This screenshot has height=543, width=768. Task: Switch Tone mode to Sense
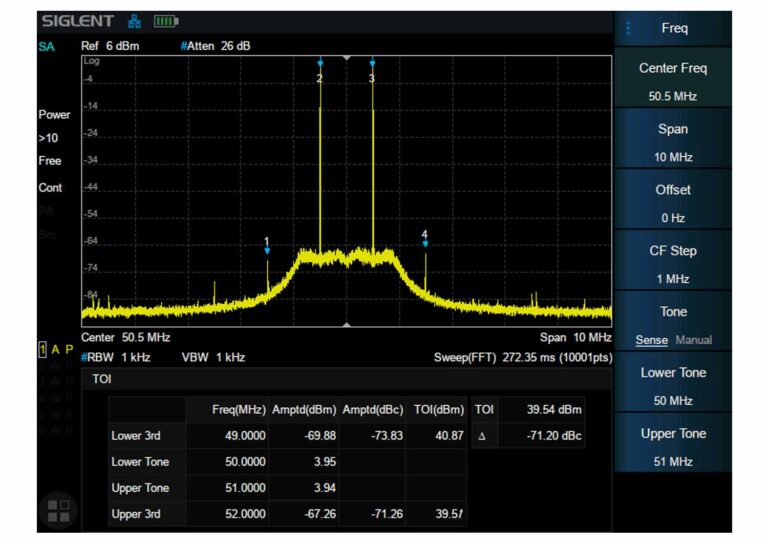click(x=651, y=340)
